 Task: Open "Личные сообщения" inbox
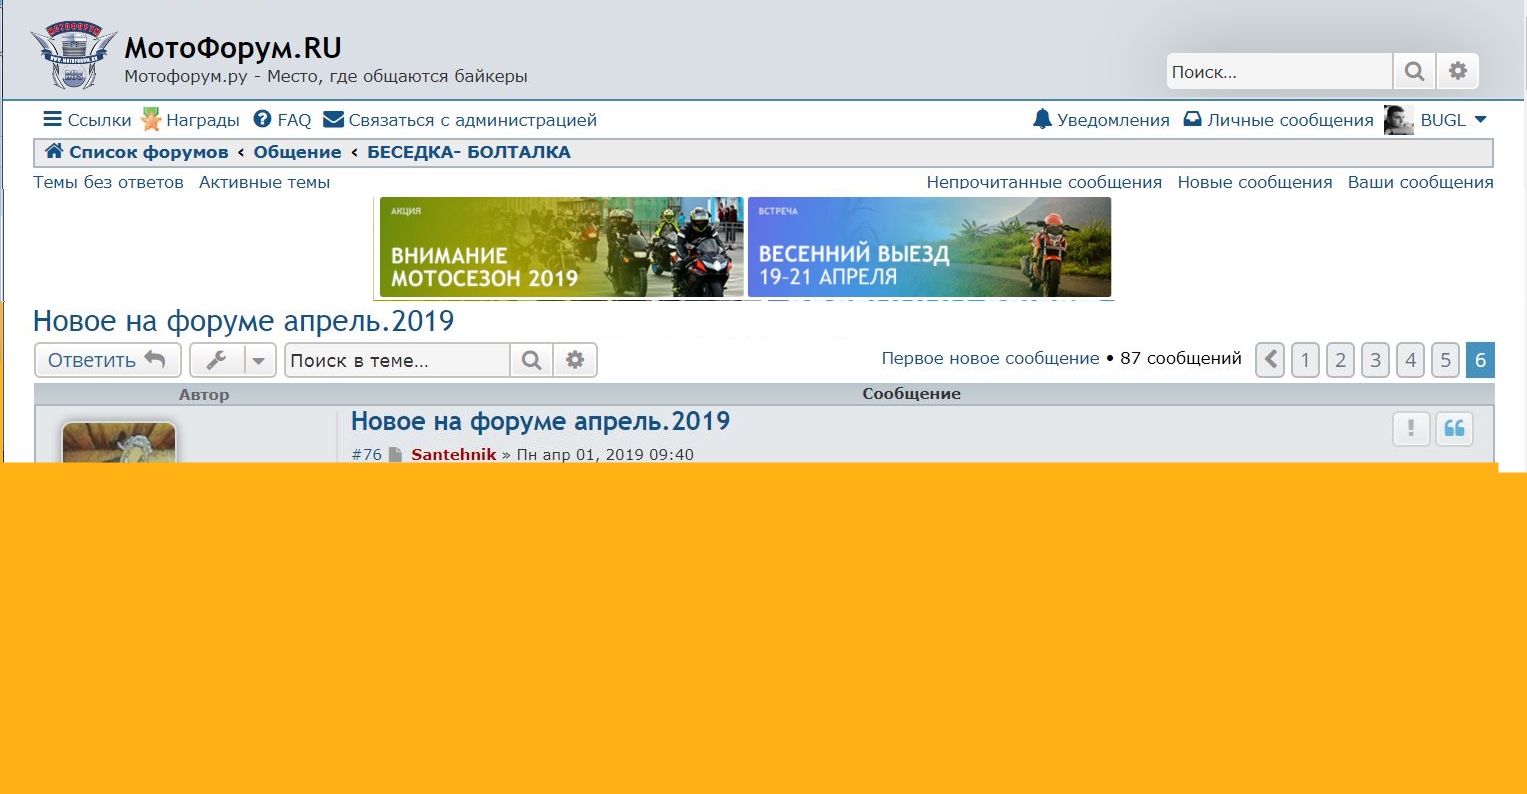(x=1278, y=120)
